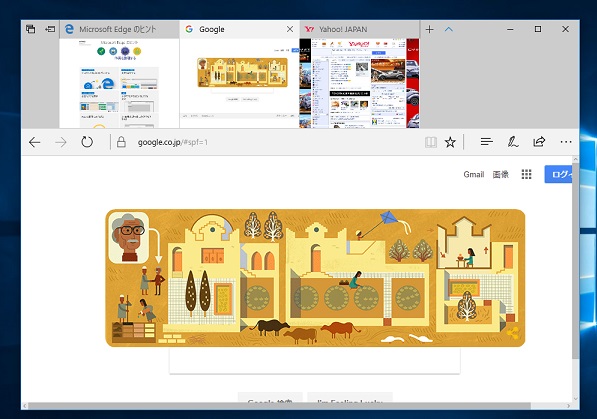Viewport: 597px width, 419px height.
Task: Collapse tab previews with chevron
Action: pyautogui.click(x=449, y=29)
